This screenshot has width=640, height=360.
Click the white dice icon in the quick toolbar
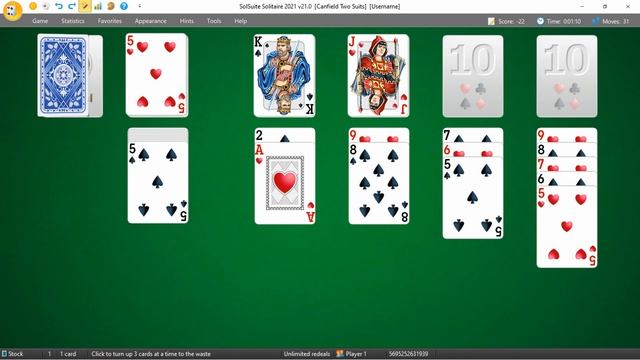[x=46, y=6]
